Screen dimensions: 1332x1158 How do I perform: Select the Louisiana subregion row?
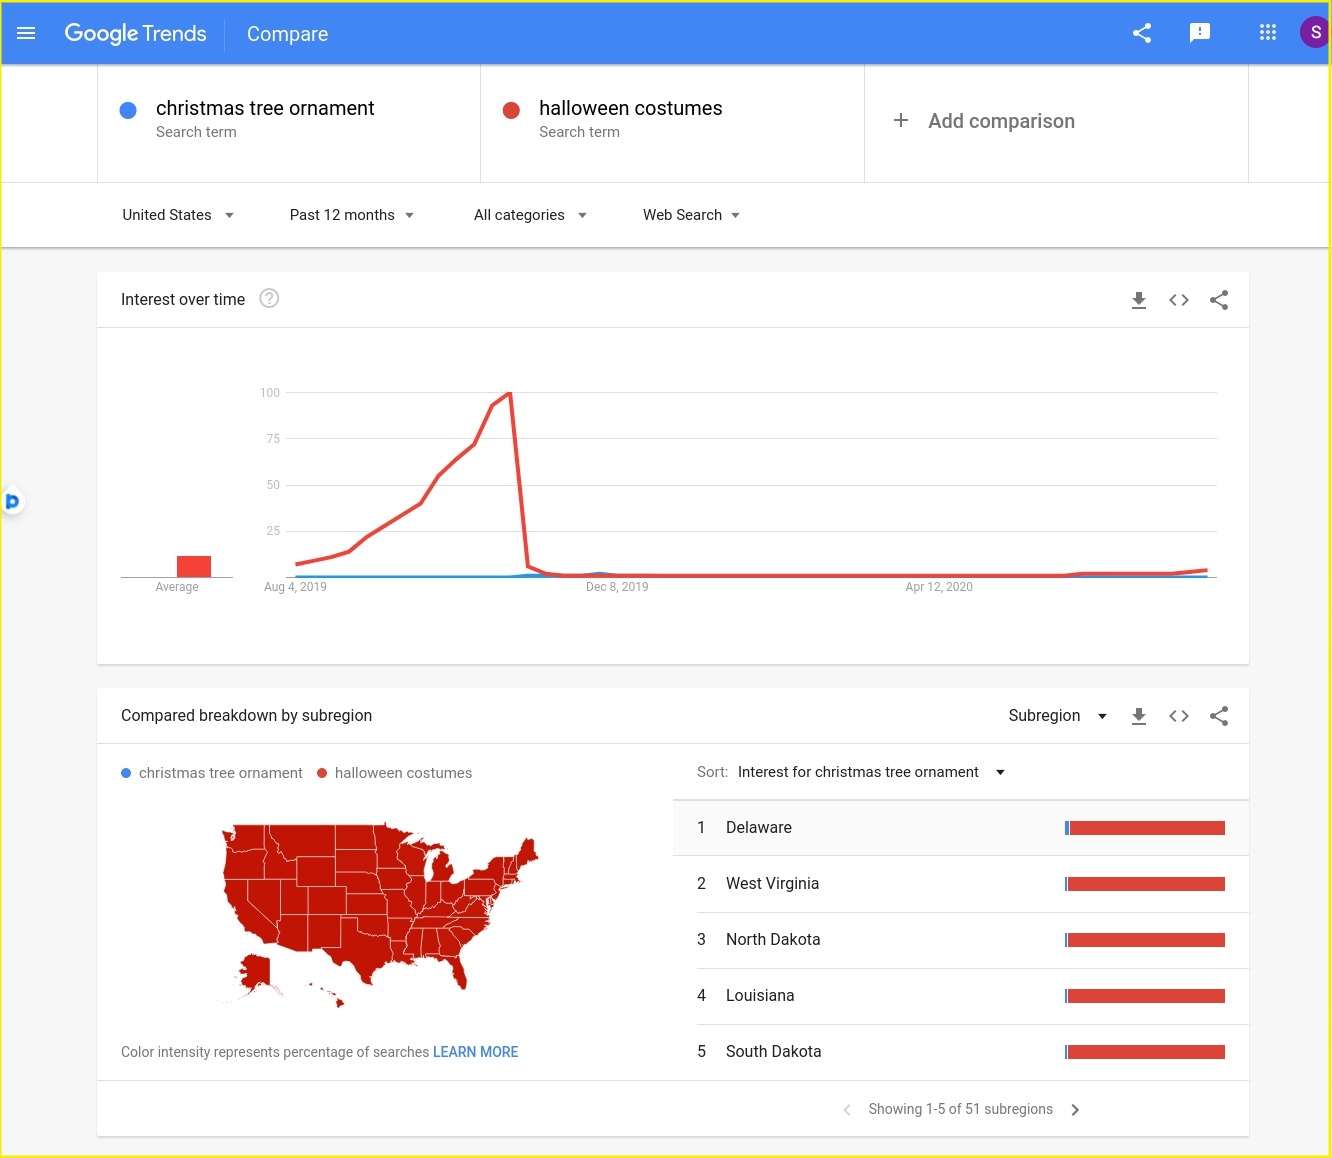click(961, 996)
